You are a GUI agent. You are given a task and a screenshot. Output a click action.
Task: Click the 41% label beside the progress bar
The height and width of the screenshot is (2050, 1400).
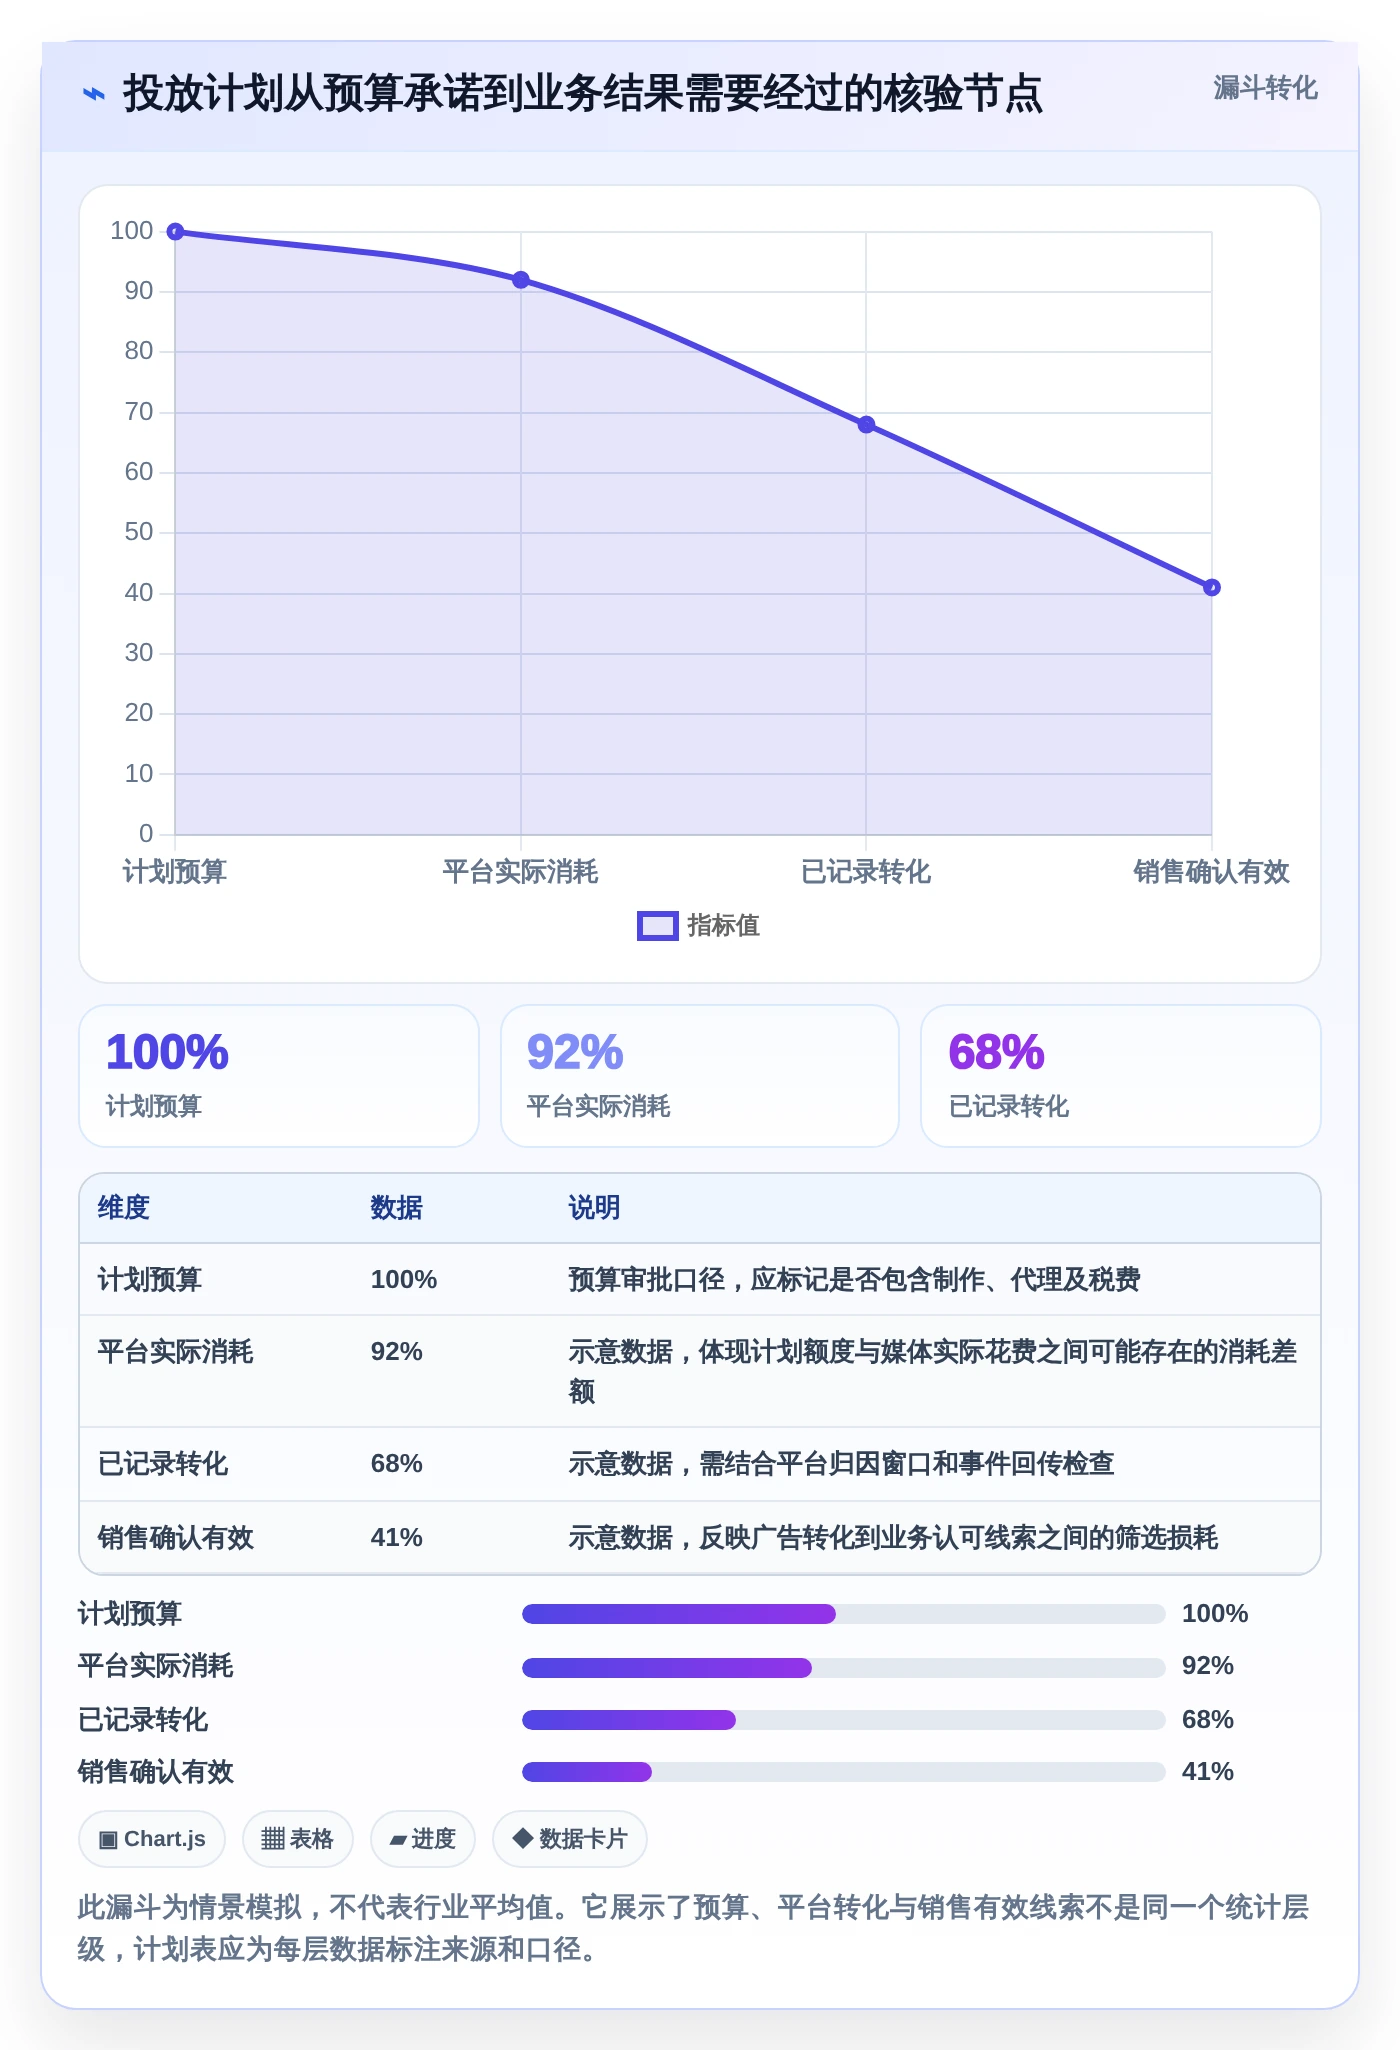(1208, 1772)
